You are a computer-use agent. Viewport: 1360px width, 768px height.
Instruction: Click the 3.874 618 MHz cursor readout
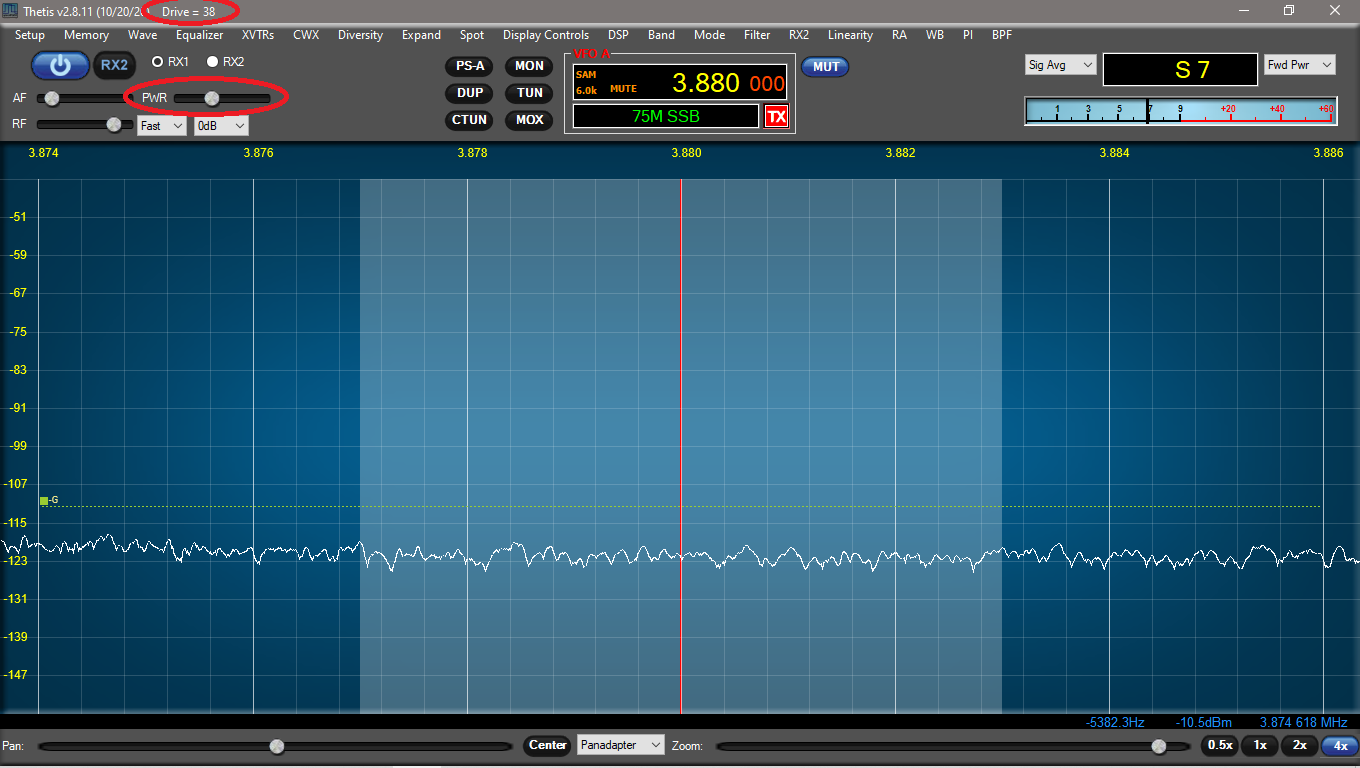pyautogui.click(x=1304, y=722)
